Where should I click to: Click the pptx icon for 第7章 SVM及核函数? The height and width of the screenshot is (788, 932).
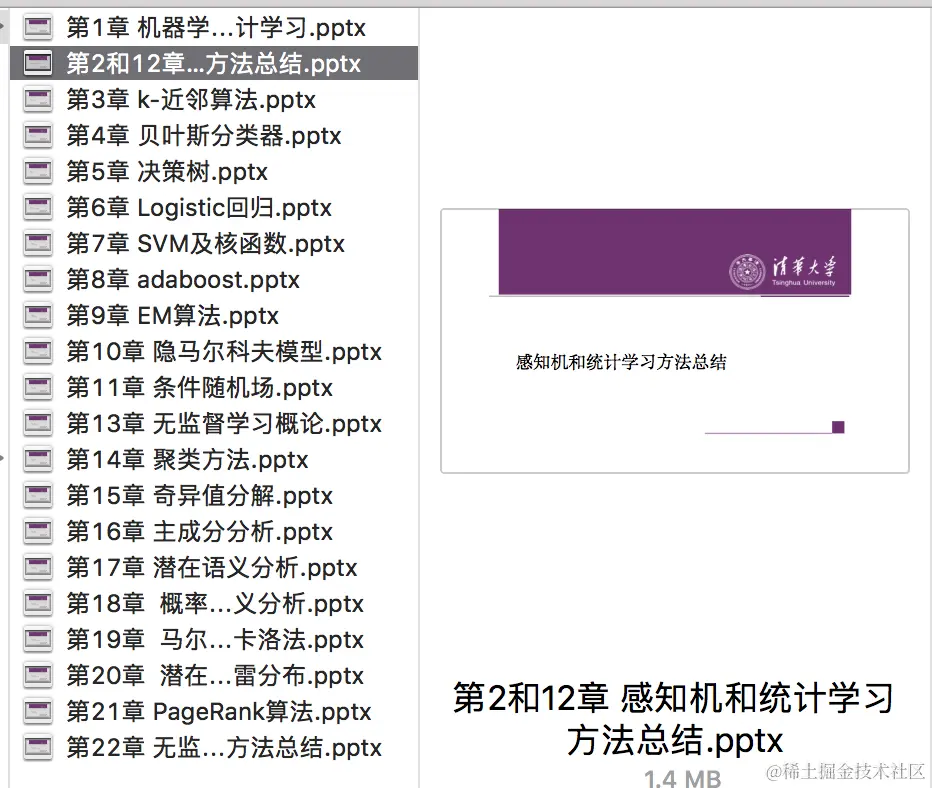(x=37, y=244)
